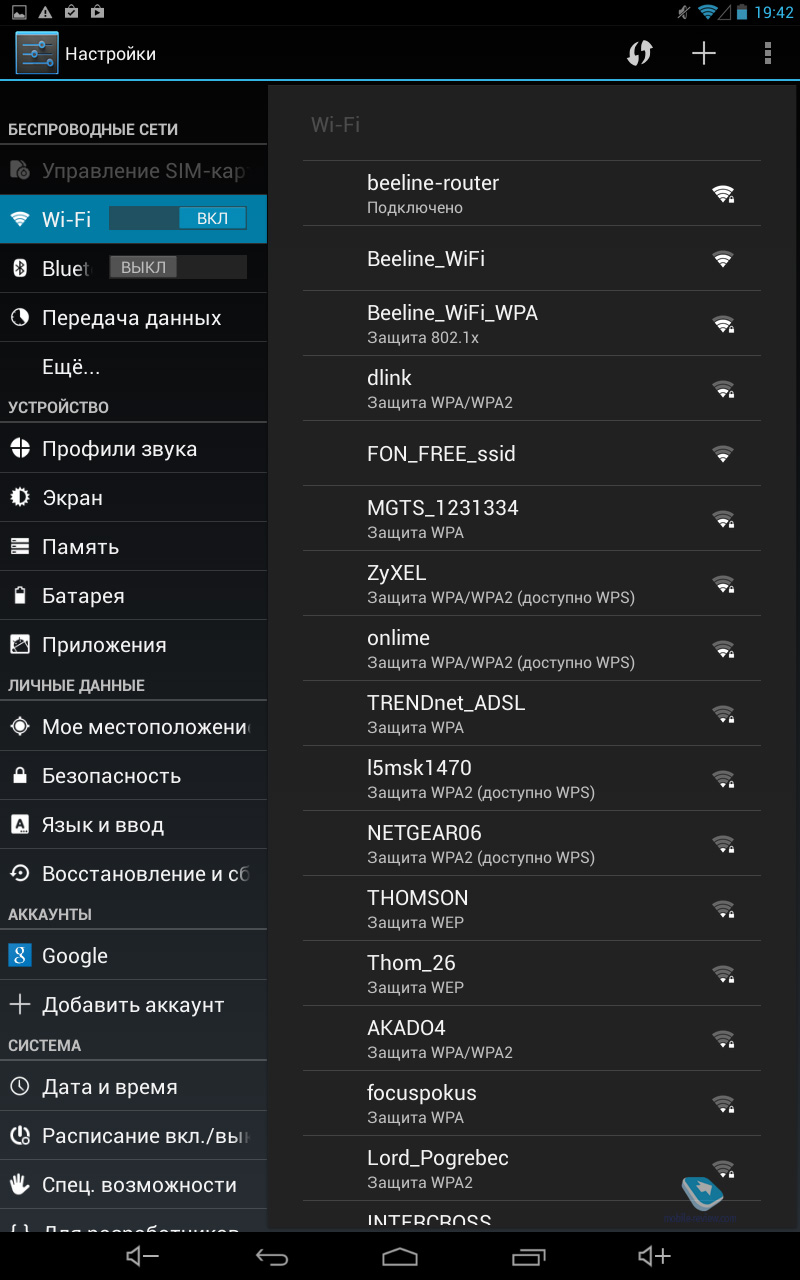Image resolution: width=800 pixels, height=1280 pixels.
Task: Tap Добавить аккаунт
Action: 133,1005
